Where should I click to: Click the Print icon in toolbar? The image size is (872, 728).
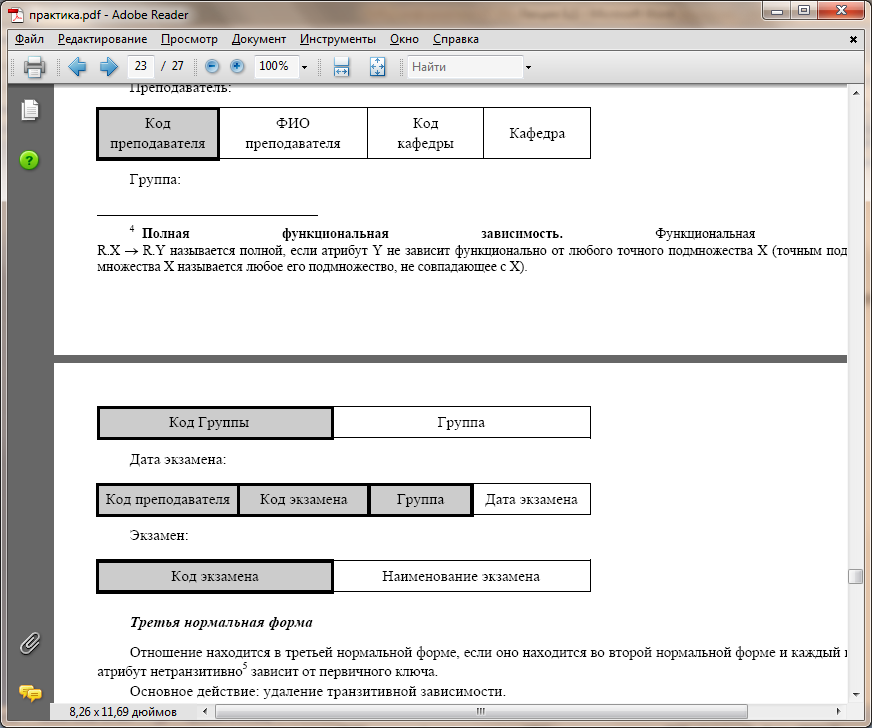point(34,67)
